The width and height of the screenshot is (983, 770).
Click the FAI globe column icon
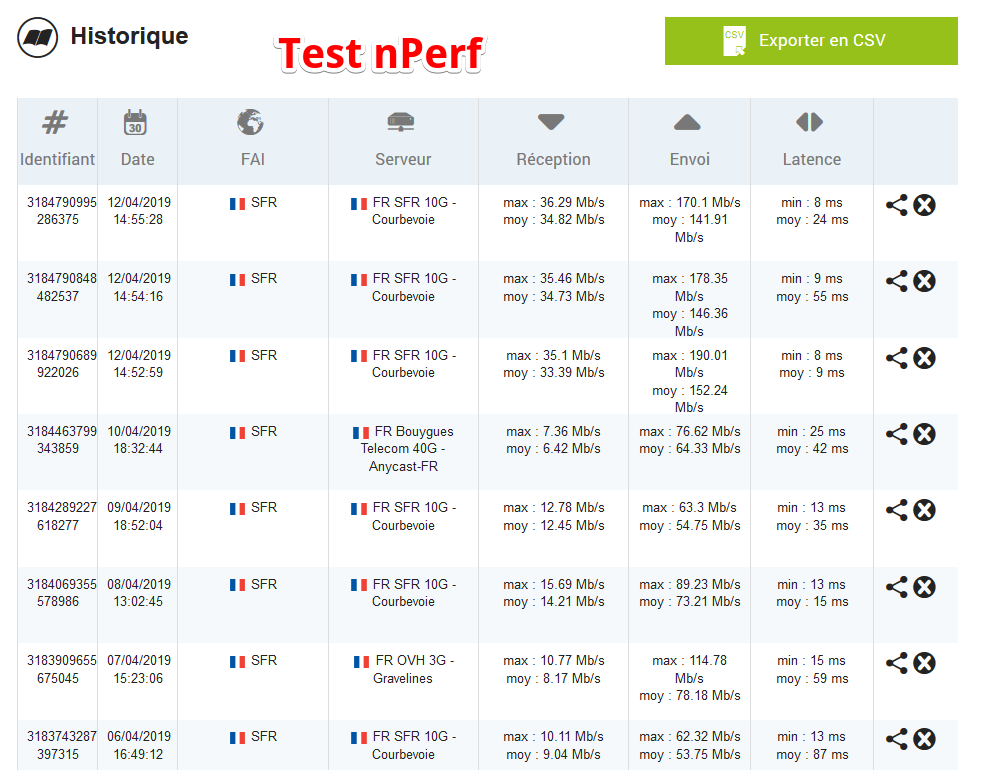pos(251,123)
